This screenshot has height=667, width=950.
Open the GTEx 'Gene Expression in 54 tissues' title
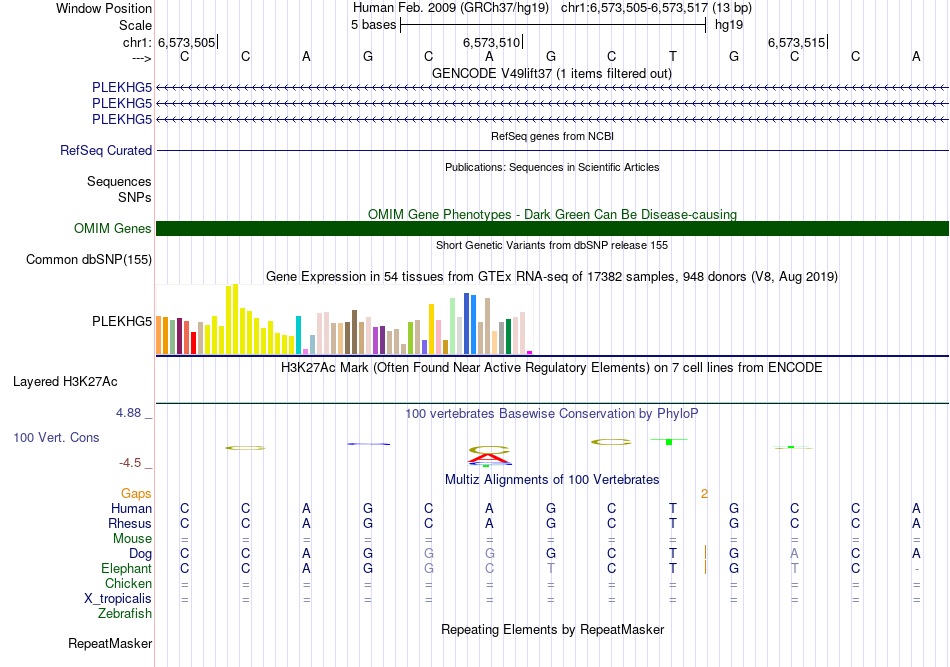(x=552, y=277)
